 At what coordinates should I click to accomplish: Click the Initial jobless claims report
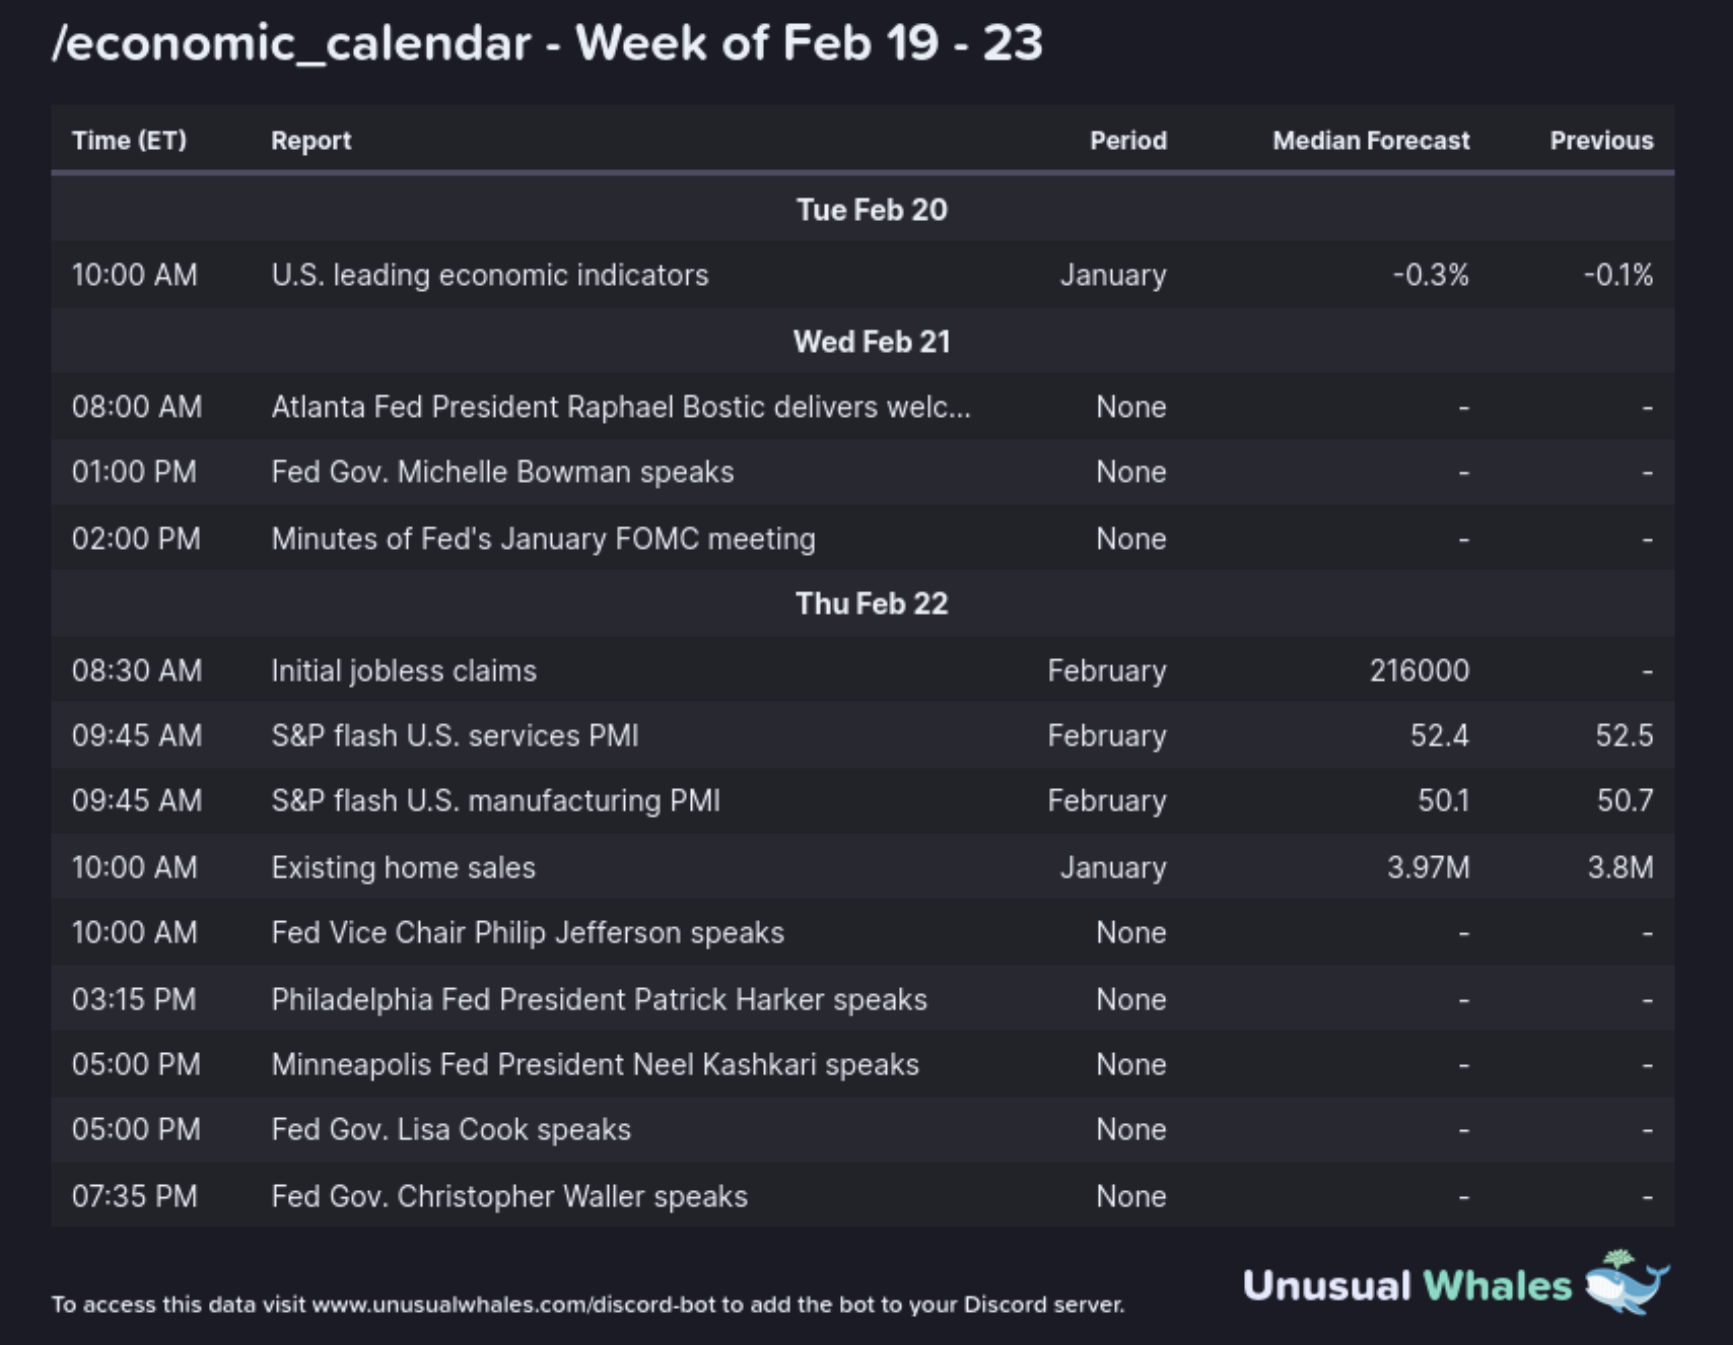(404, 670)
